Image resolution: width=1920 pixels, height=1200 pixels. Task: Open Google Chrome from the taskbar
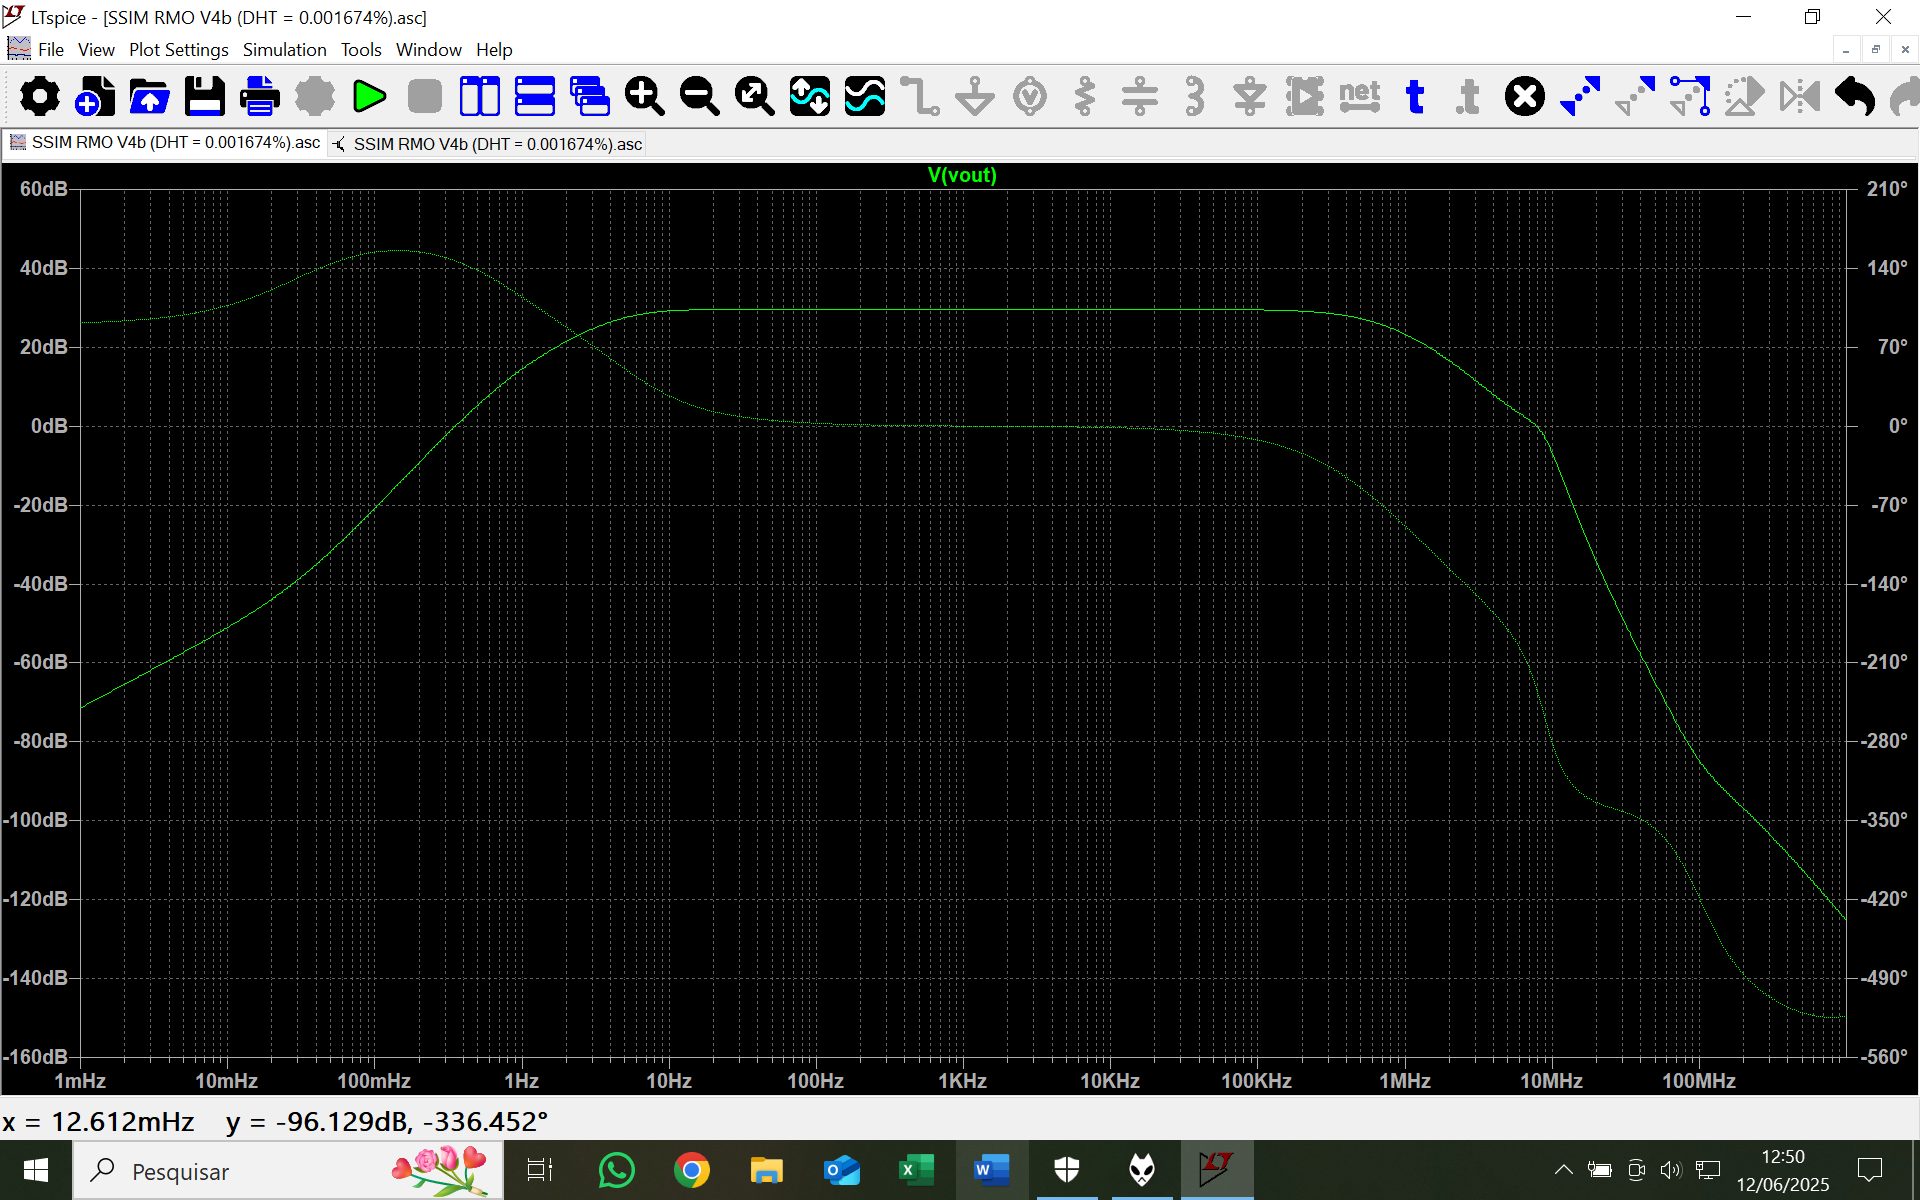click(691, 1170)
